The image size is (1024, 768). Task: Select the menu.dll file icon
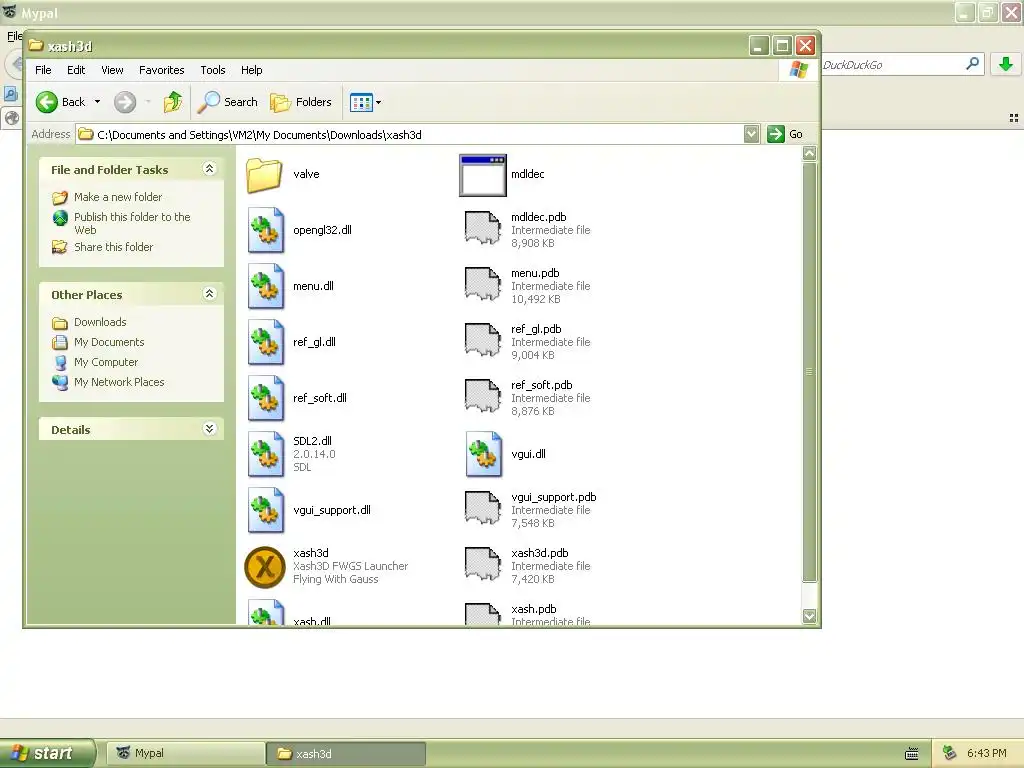coord(266,286)
